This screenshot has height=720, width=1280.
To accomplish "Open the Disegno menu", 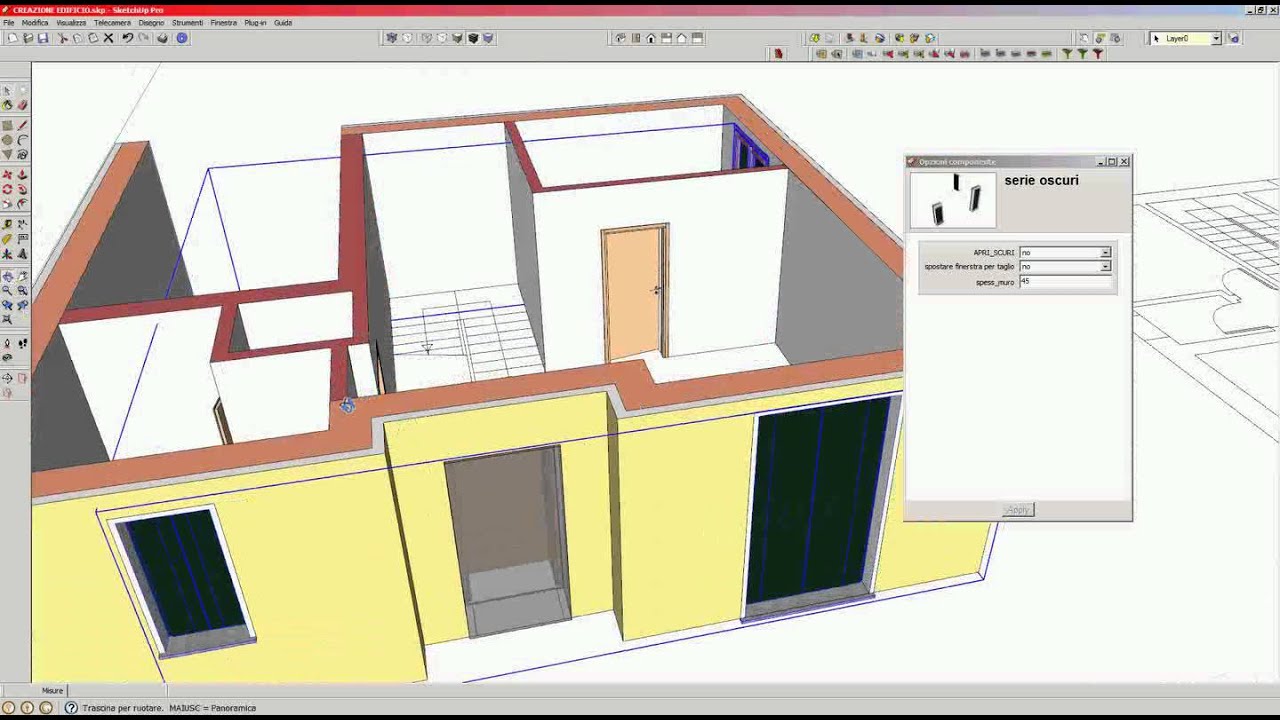I will click(151, 22).
